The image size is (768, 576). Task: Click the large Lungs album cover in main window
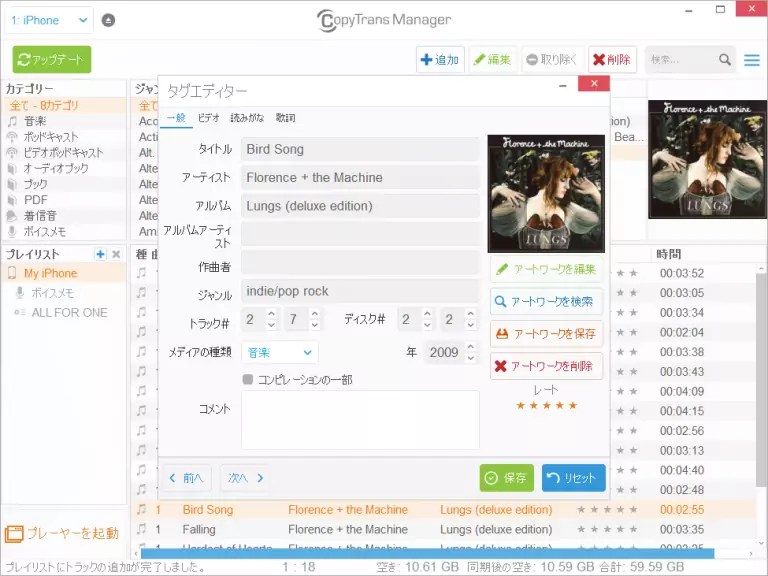click(x=707, y=160)
